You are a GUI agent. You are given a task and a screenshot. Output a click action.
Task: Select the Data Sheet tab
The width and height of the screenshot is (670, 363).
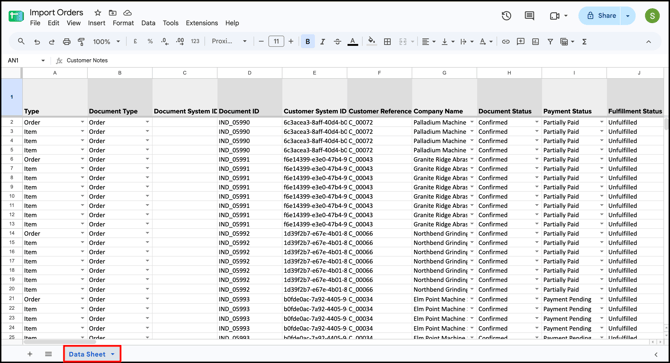pyautogui.click(x=87, y=354)
